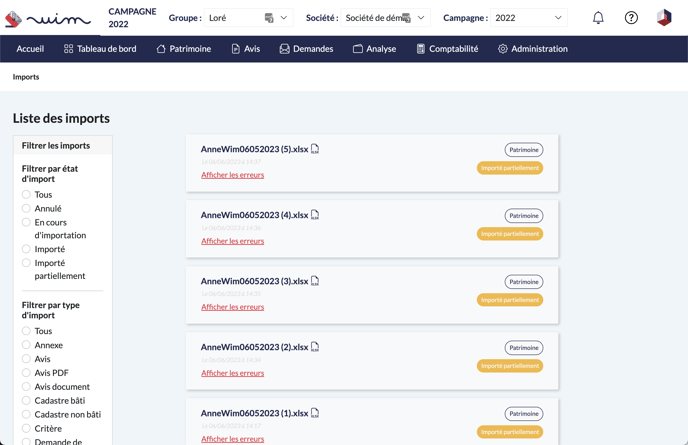Click file icon next to AnneWim06052023 (3).xlsx

315,281
